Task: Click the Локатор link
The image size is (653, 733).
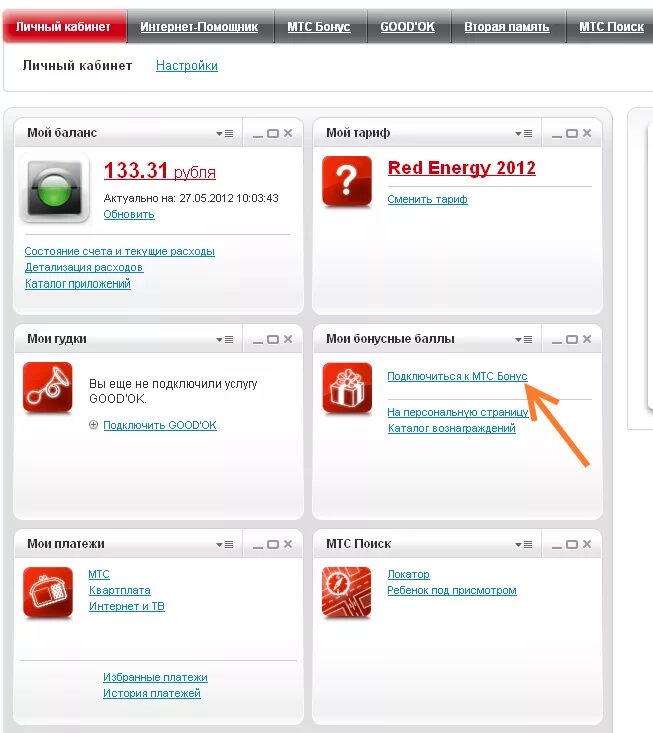Action: (x=409, y=574)
